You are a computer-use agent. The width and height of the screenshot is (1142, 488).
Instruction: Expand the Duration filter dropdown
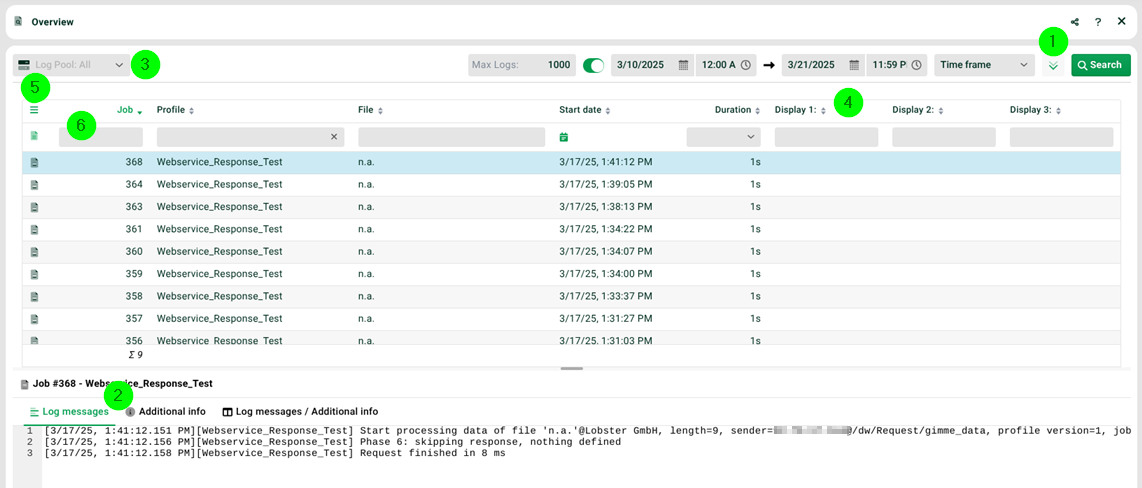click(x=723, y=137)
